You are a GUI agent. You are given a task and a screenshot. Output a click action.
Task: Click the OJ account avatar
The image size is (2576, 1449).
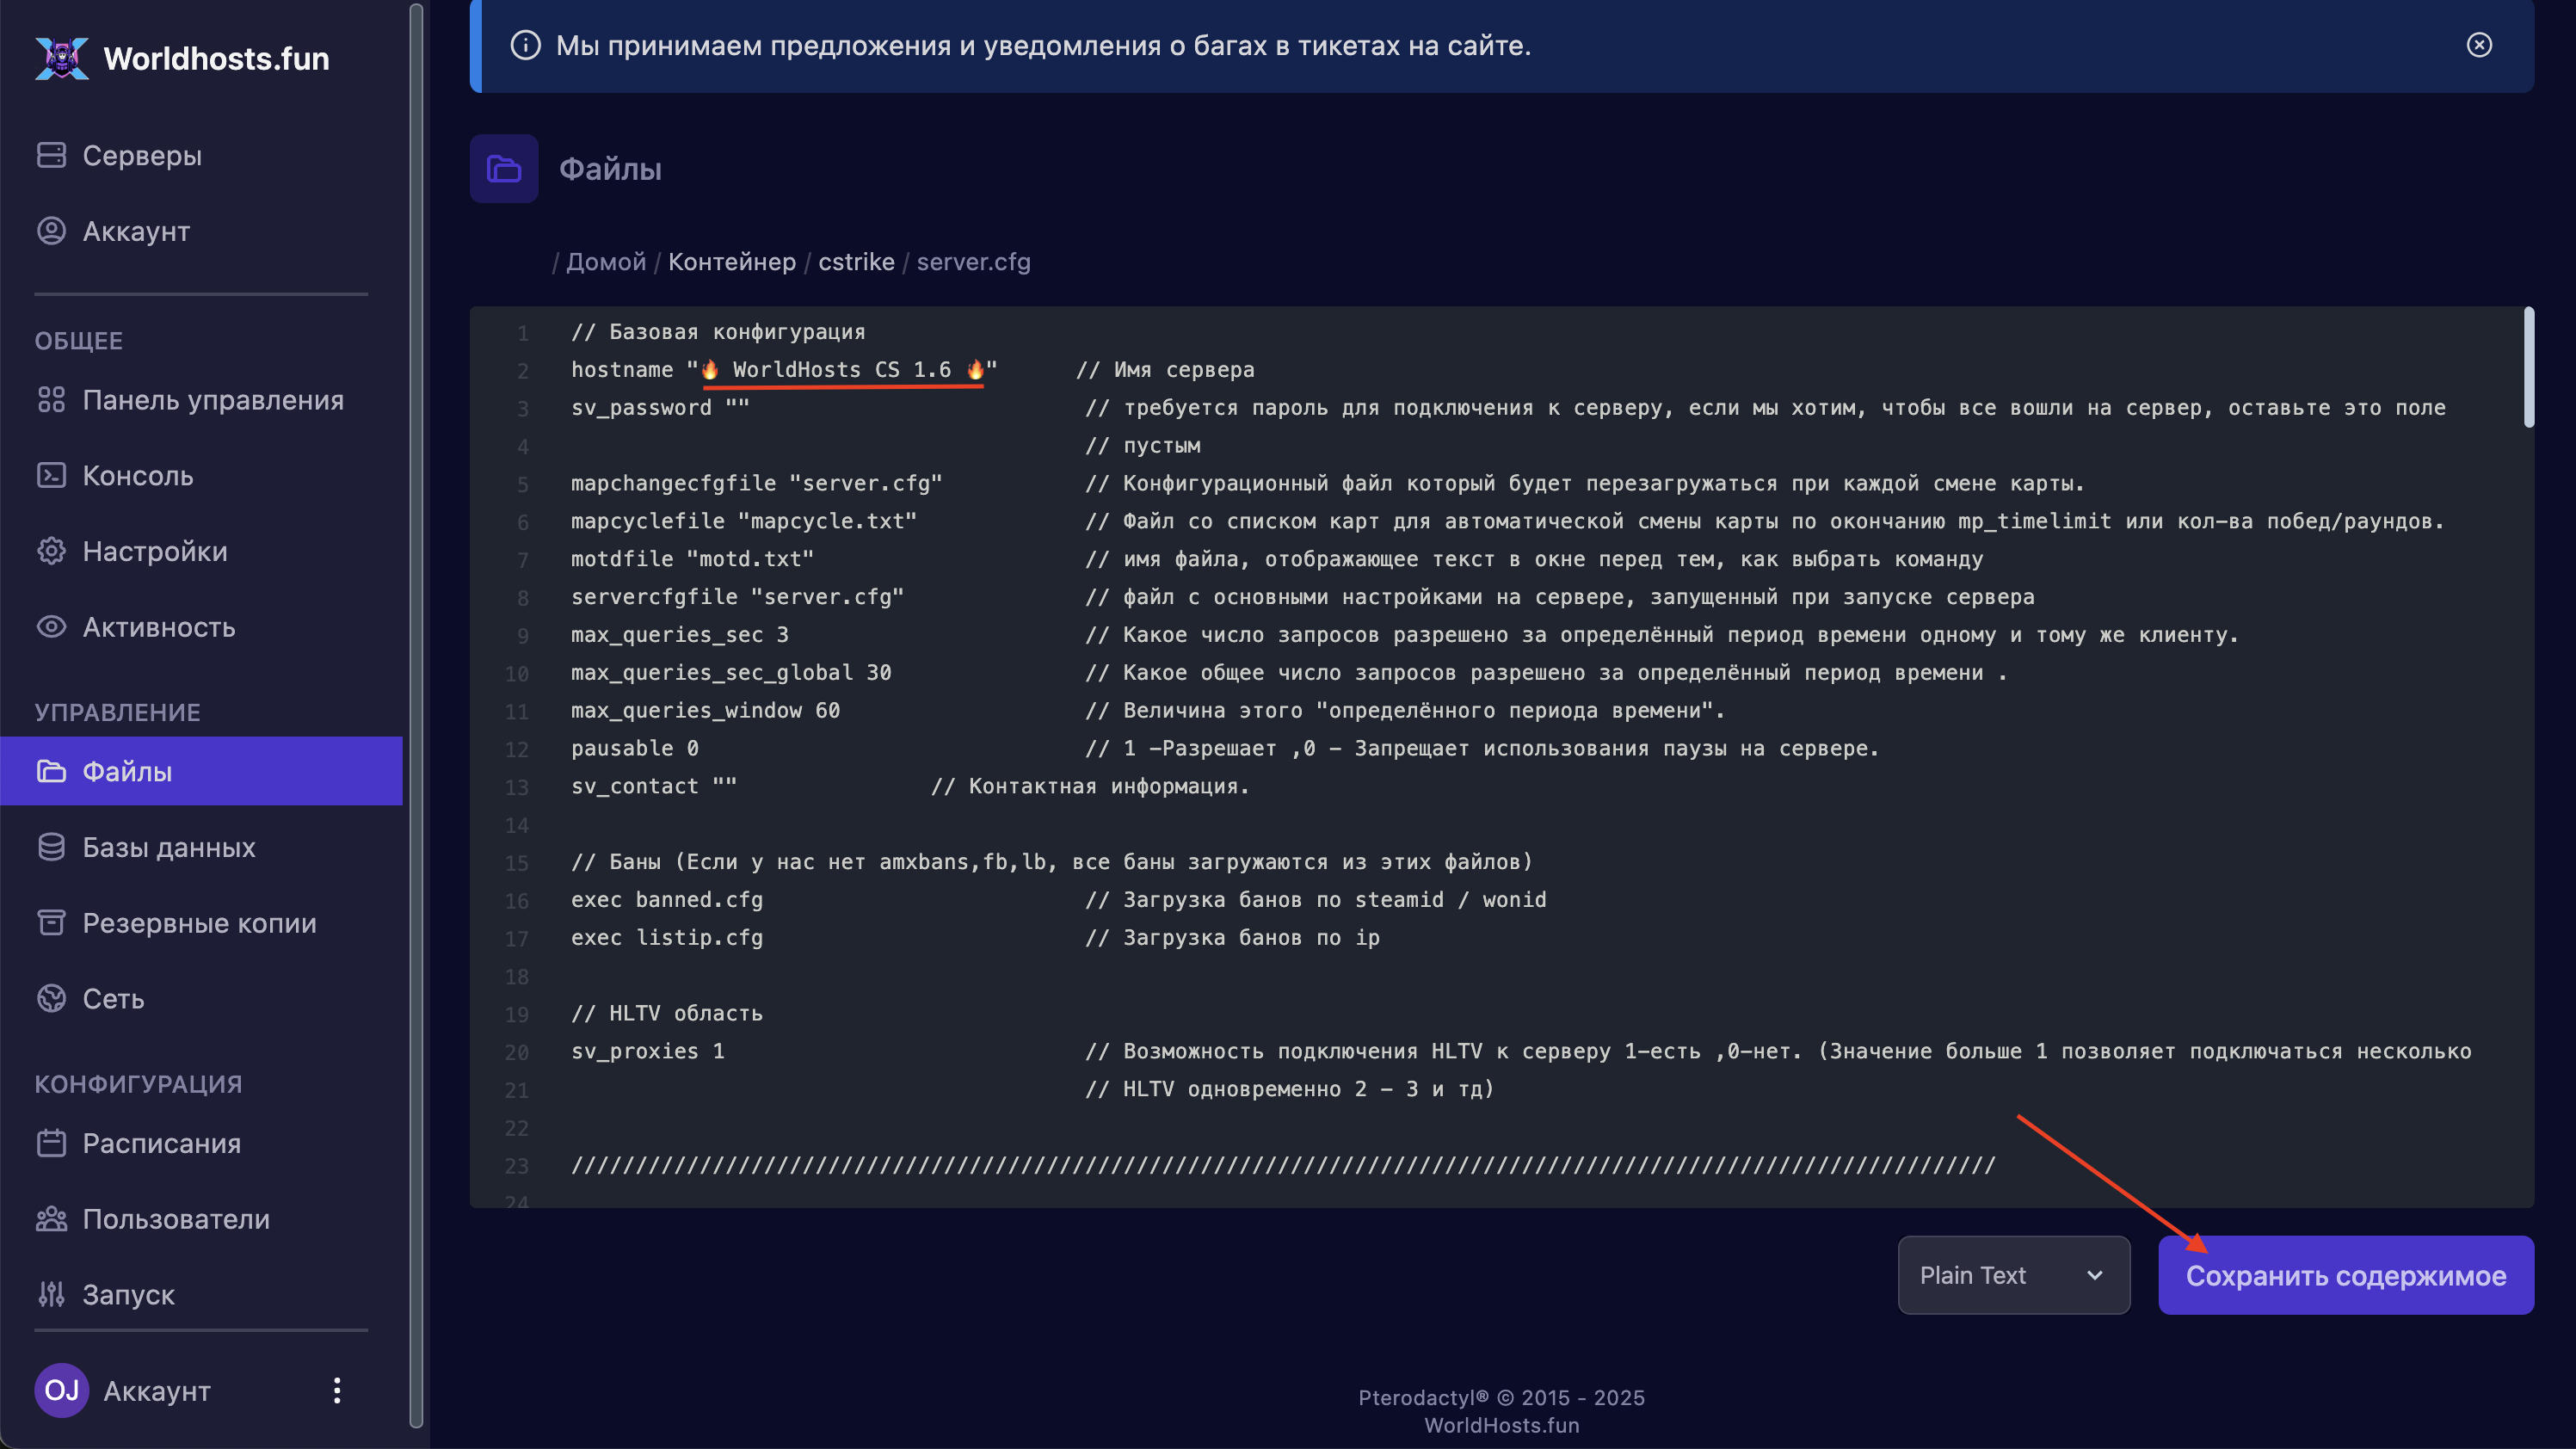coord(62,1390)
